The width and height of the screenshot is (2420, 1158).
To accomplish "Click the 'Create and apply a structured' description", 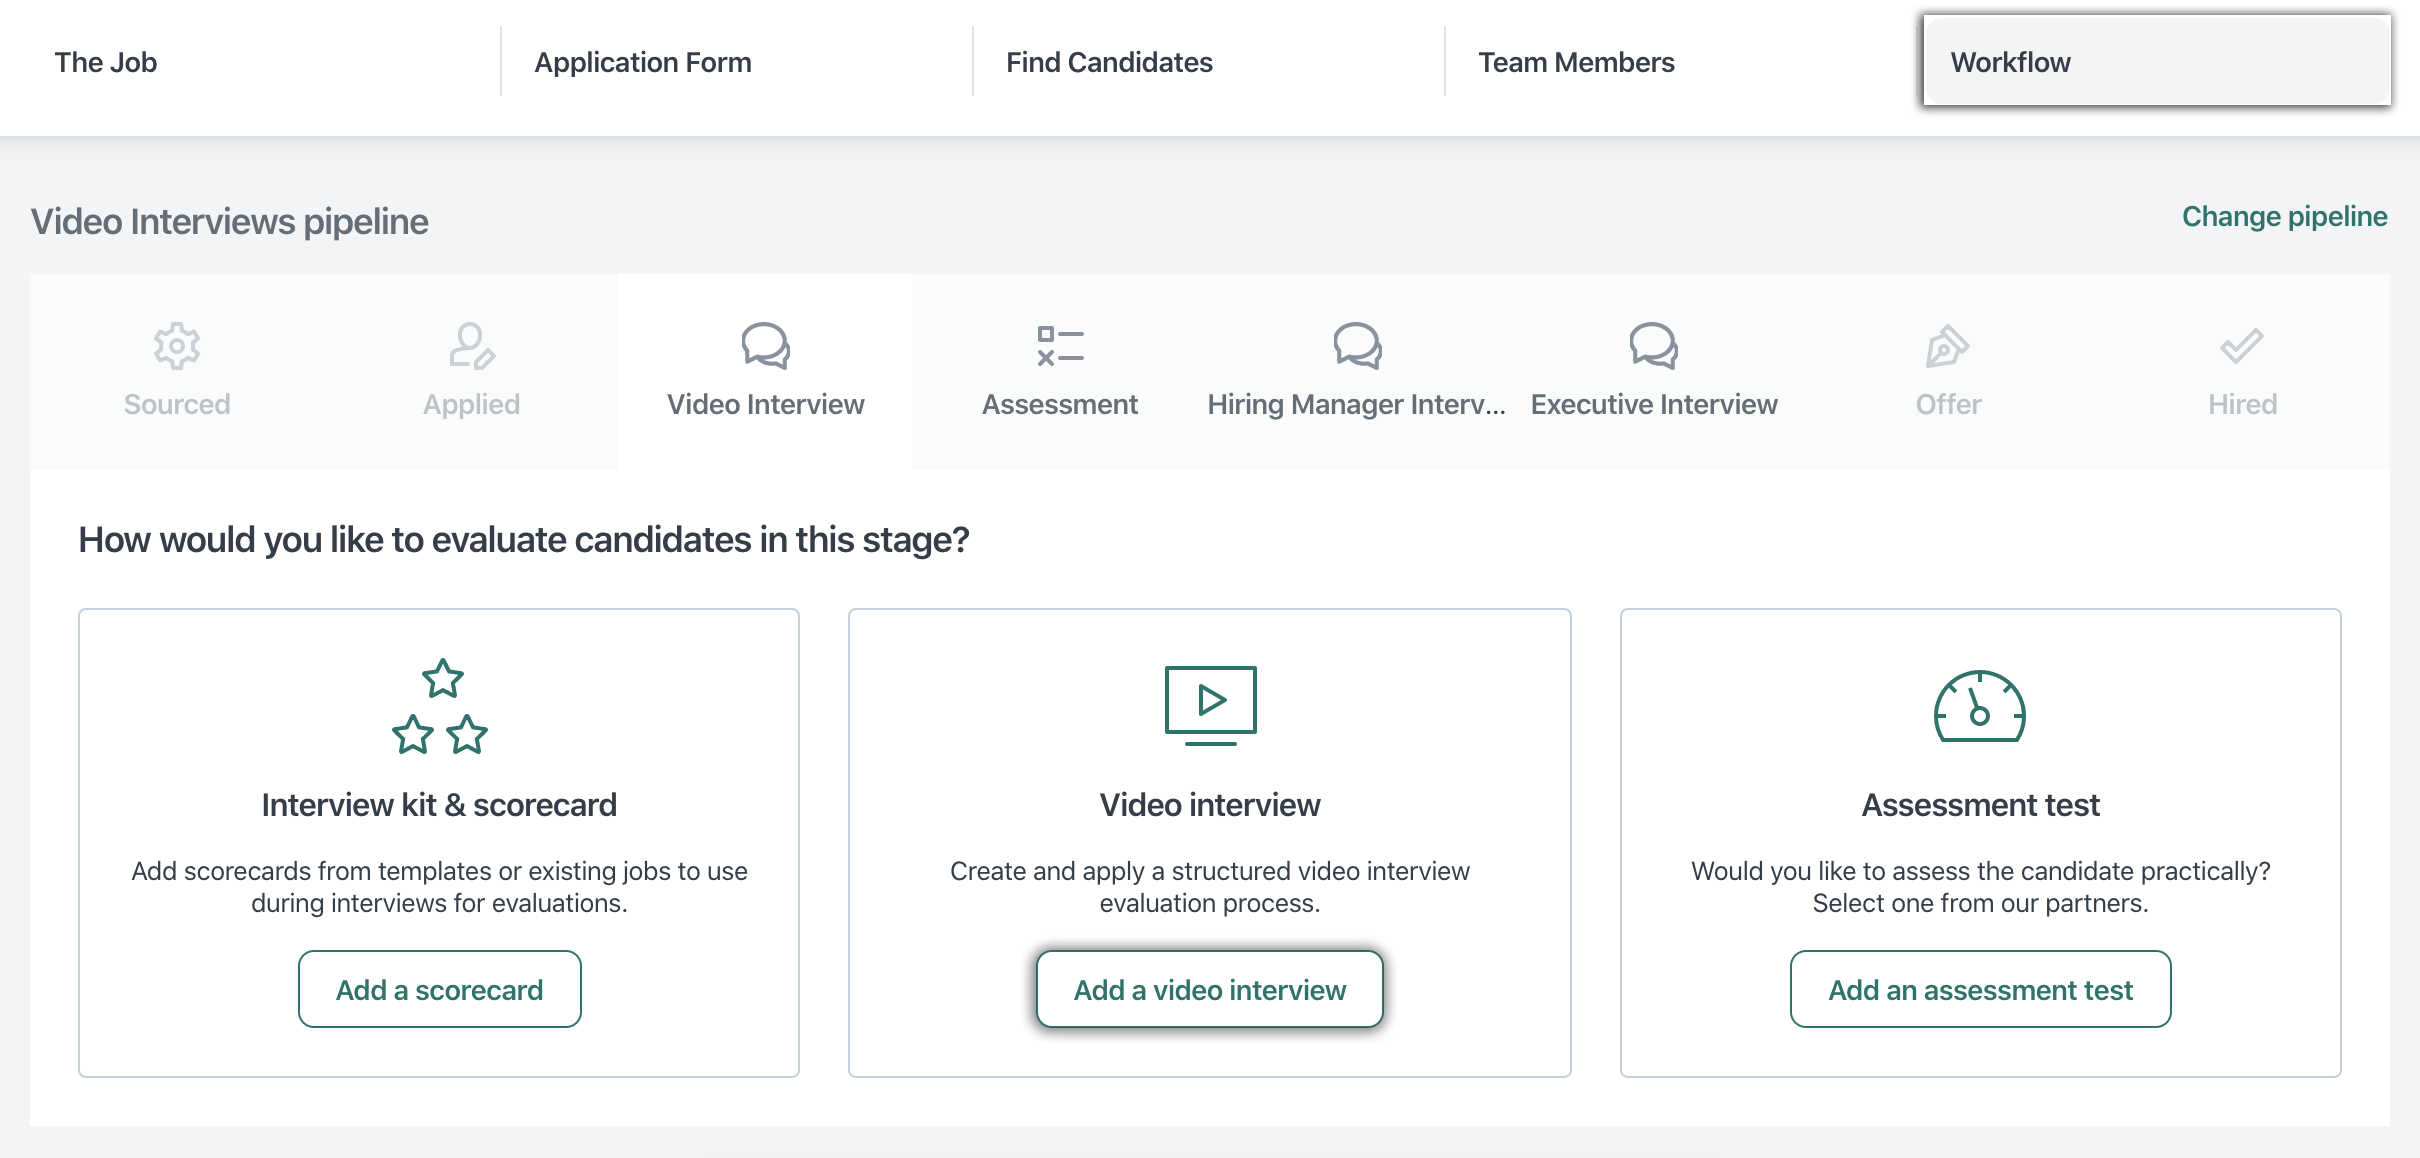I will (x=1210, y=887).
